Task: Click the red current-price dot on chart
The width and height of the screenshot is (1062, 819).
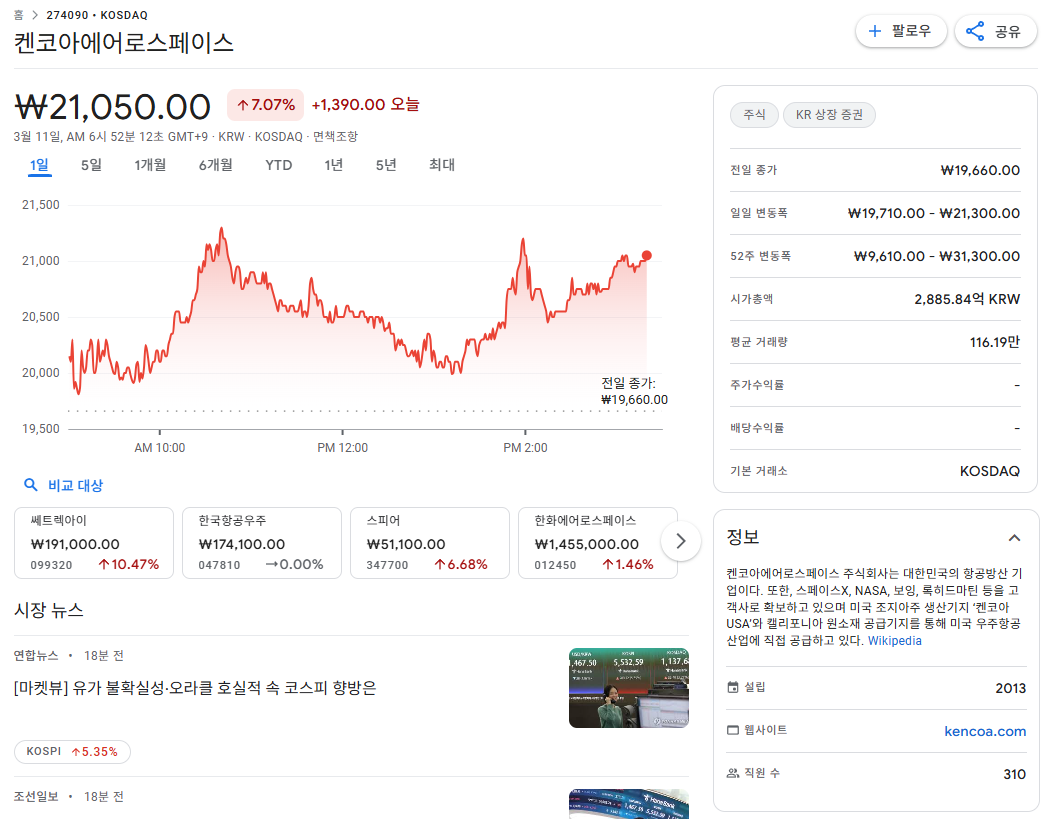Action: click(647, 255)
